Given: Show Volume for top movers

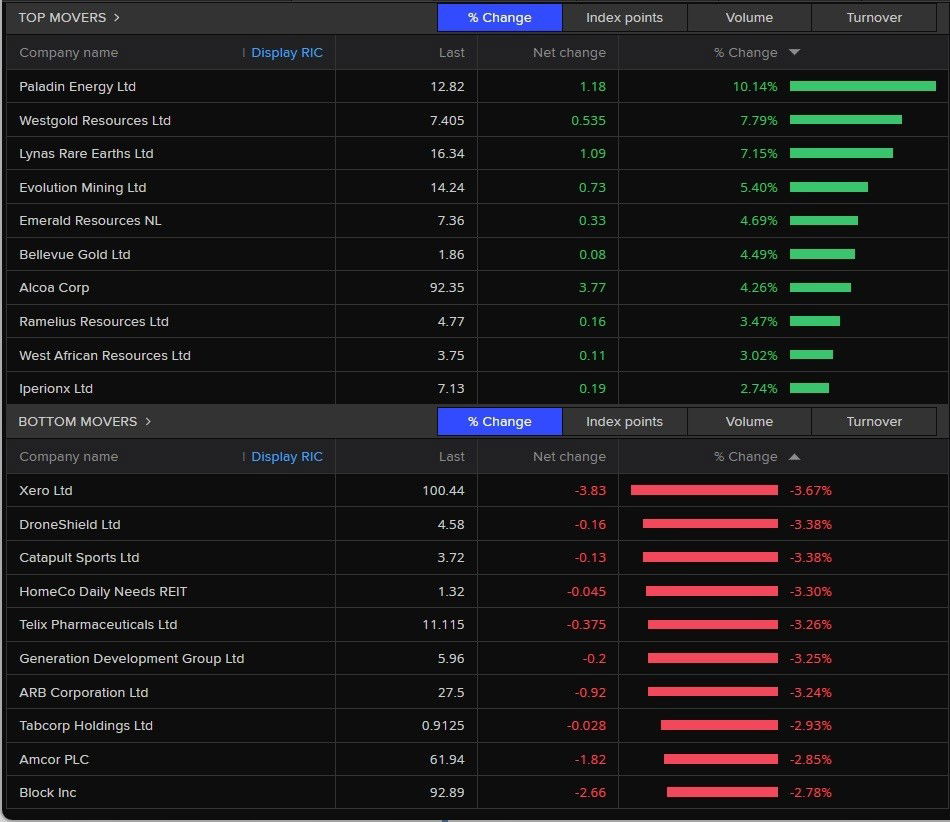Looking at the screenshot, I should click(748, 17).
